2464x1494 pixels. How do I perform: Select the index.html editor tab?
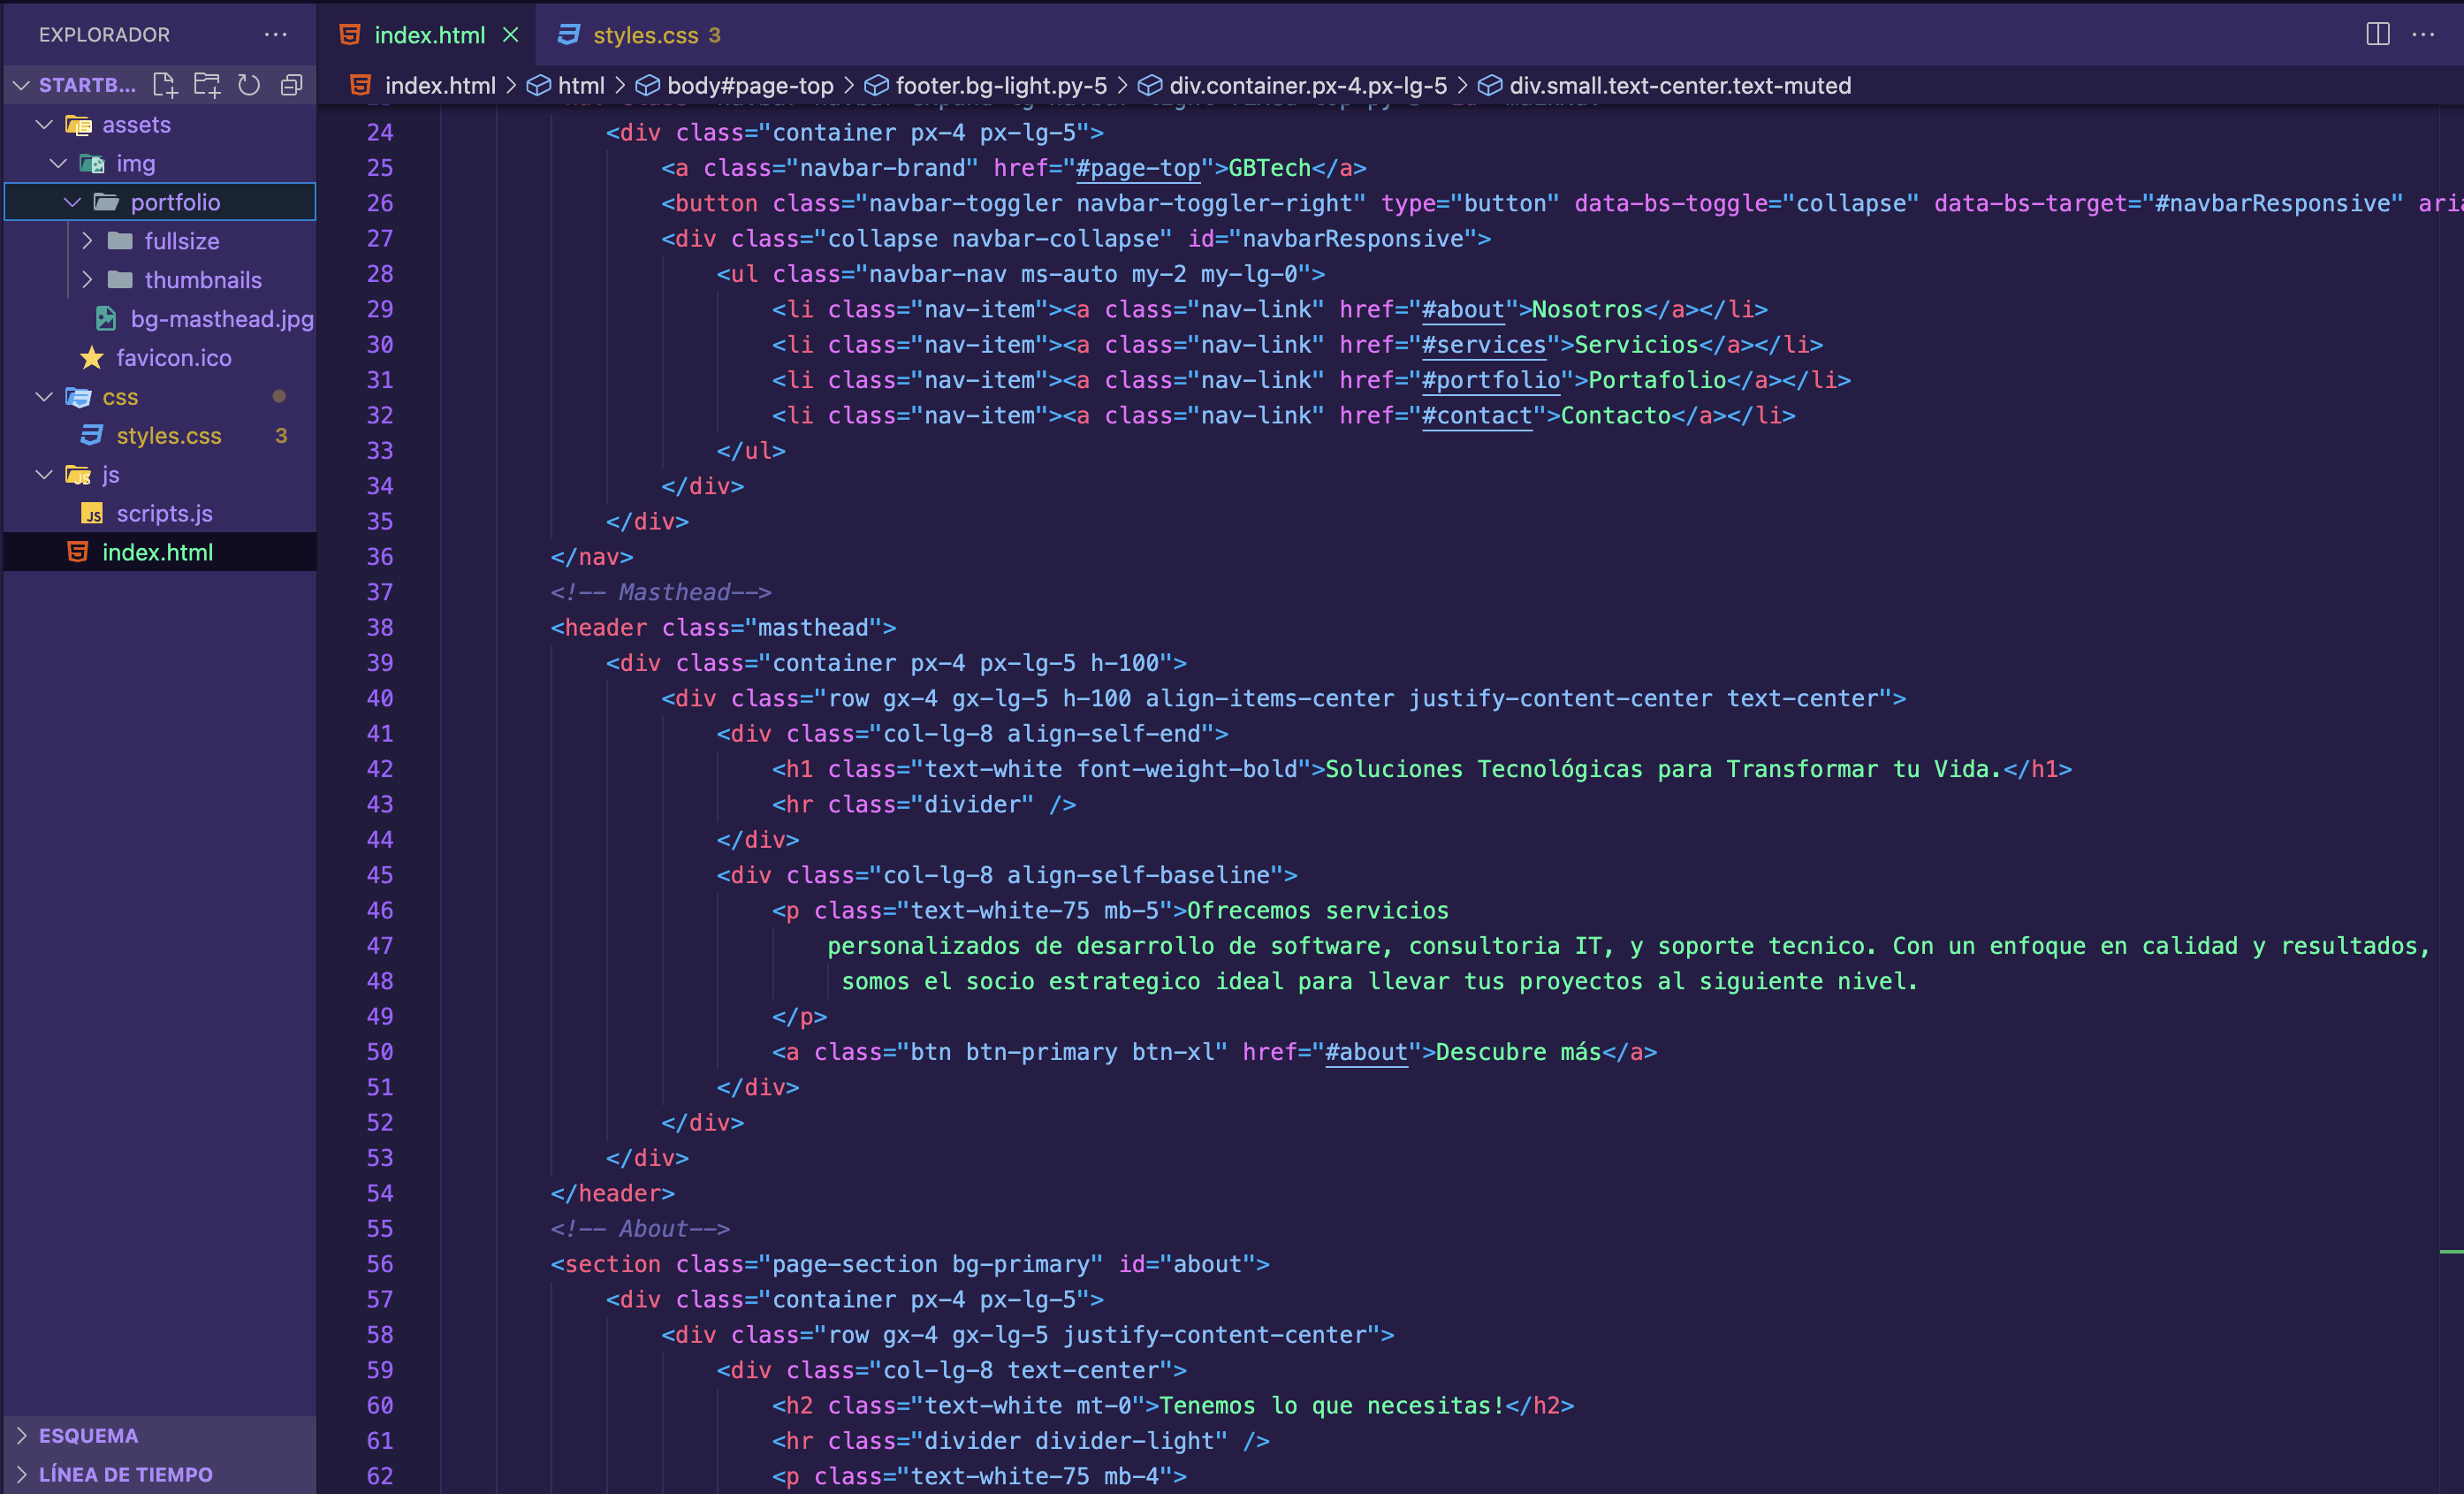tap(429, 35)
